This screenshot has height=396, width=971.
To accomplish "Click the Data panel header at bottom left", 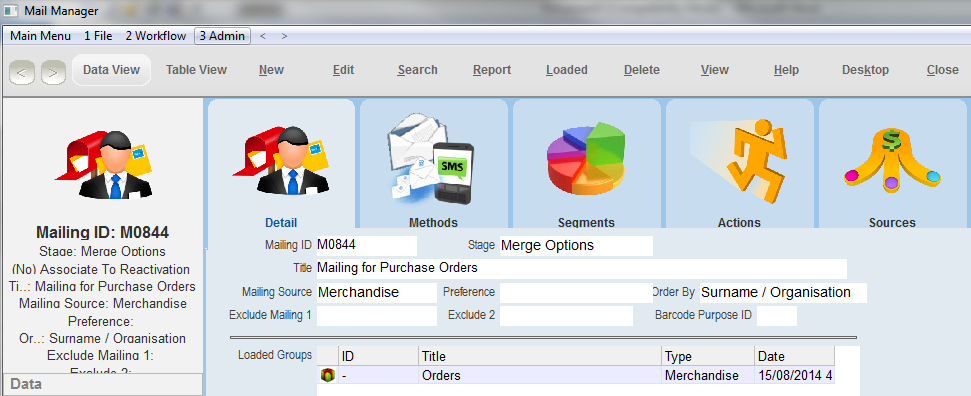I will [x=102, y=384].
